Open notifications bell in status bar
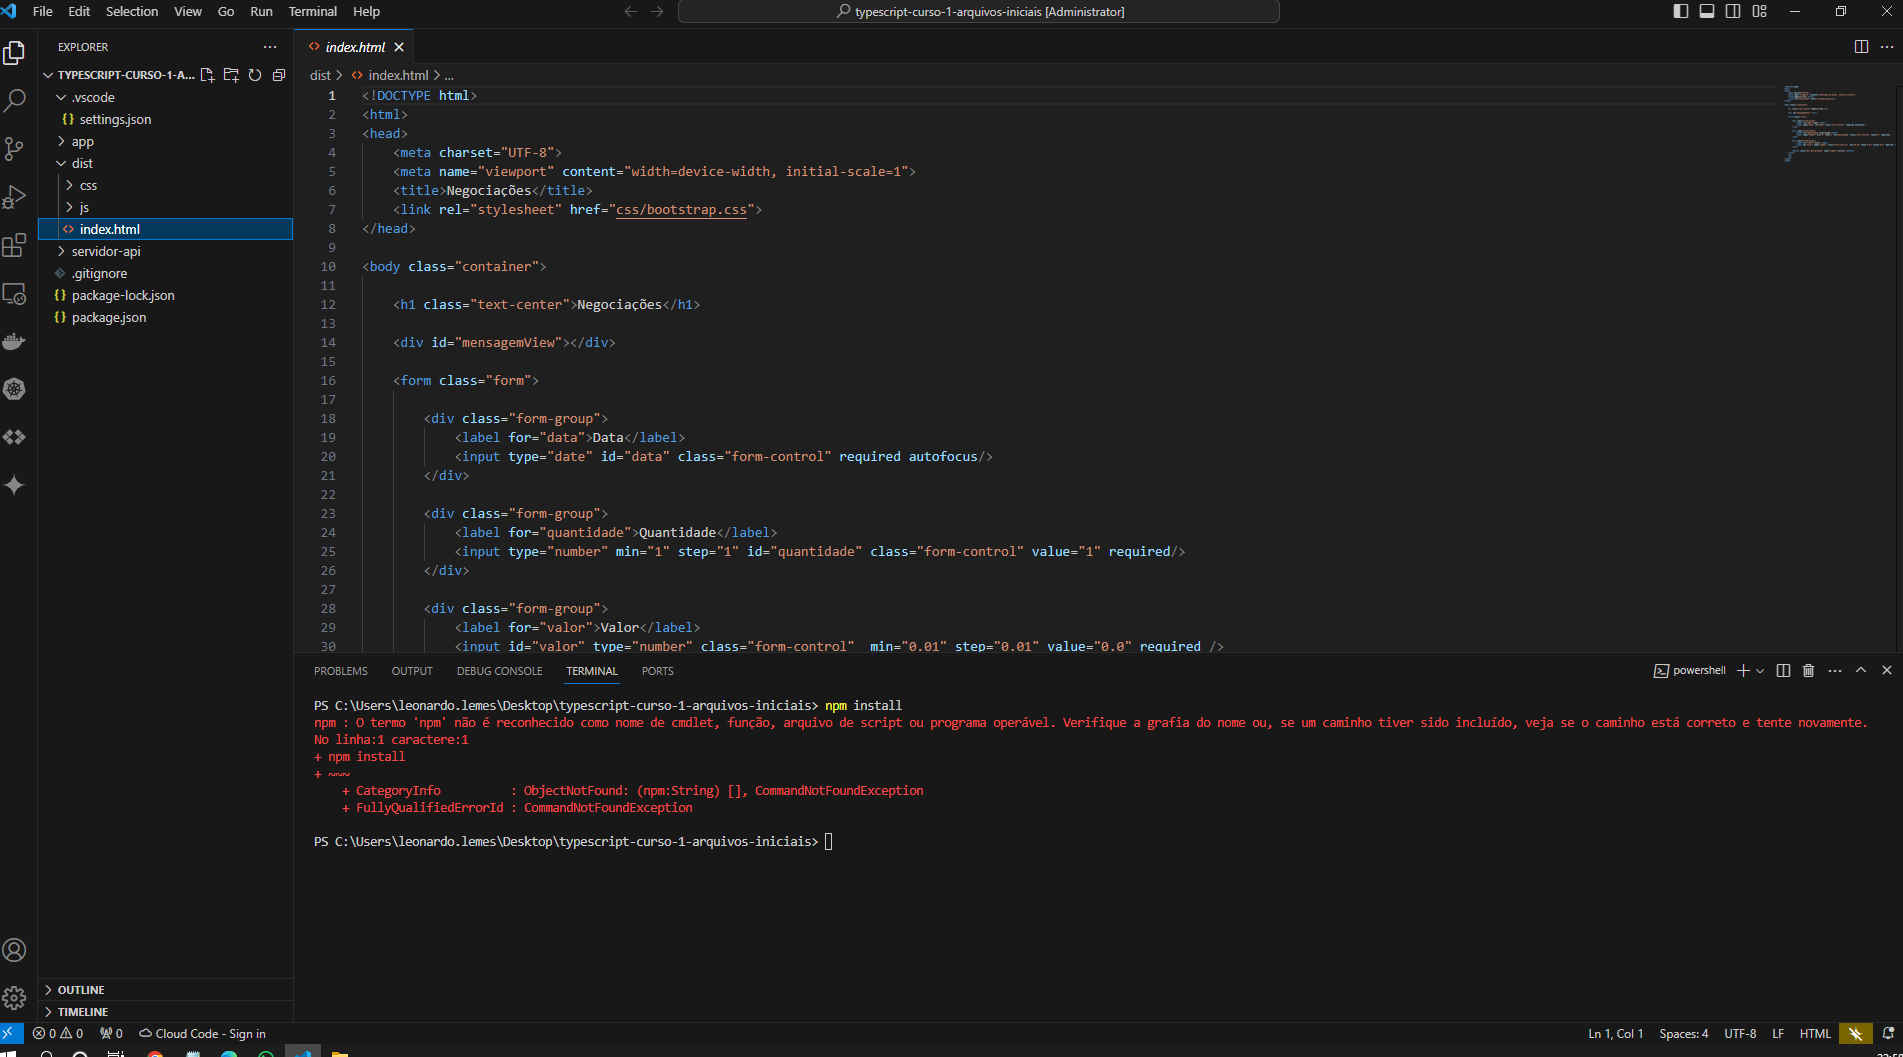This screenshot has width=1903, height=1057. coord(1888,1034)
